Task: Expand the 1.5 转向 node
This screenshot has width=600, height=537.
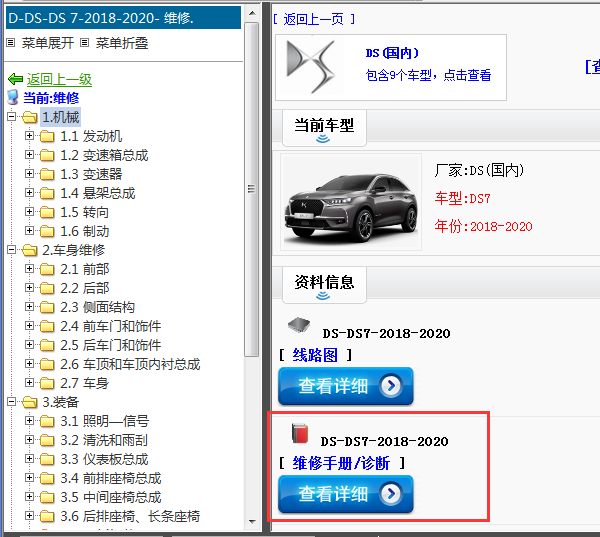Action: tap(29, 211)
